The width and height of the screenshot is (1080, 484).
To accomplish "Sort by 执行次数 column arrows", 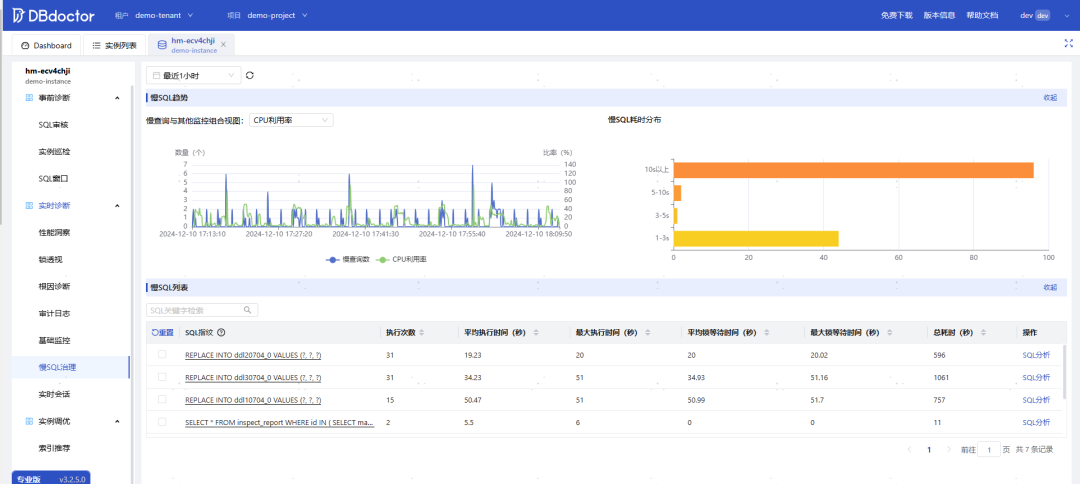I will click(422, 333).
